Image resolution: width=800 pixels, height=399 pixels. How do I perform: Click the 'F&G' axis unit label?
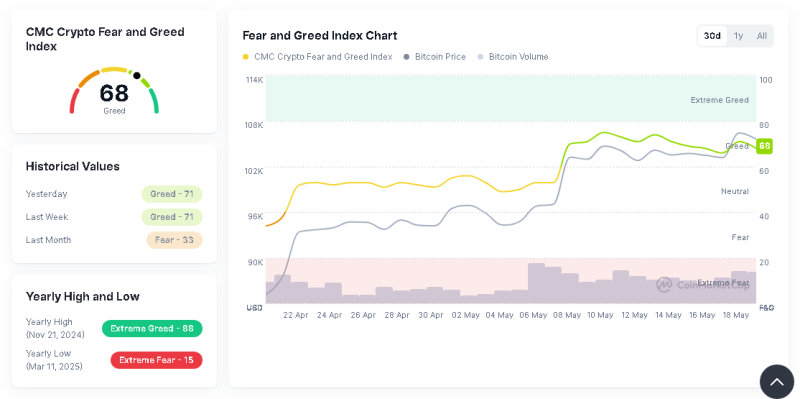pos(766,308)
